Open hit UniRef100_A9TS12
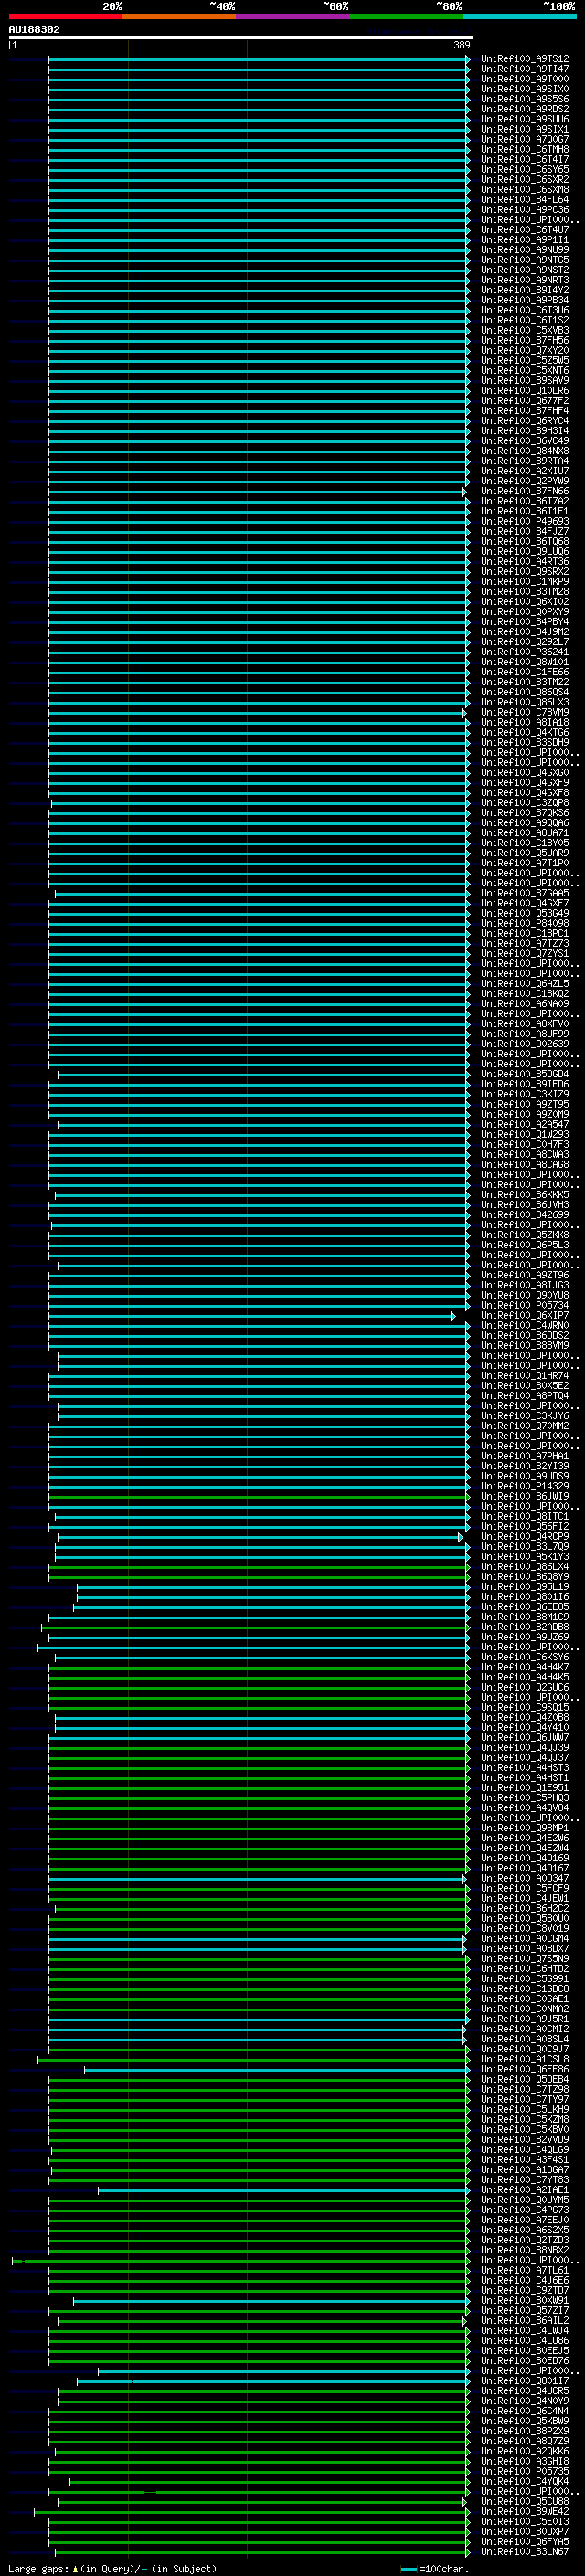Viewport: 585px width, 2576px height. pyautogui.click(x=525, y=59)
